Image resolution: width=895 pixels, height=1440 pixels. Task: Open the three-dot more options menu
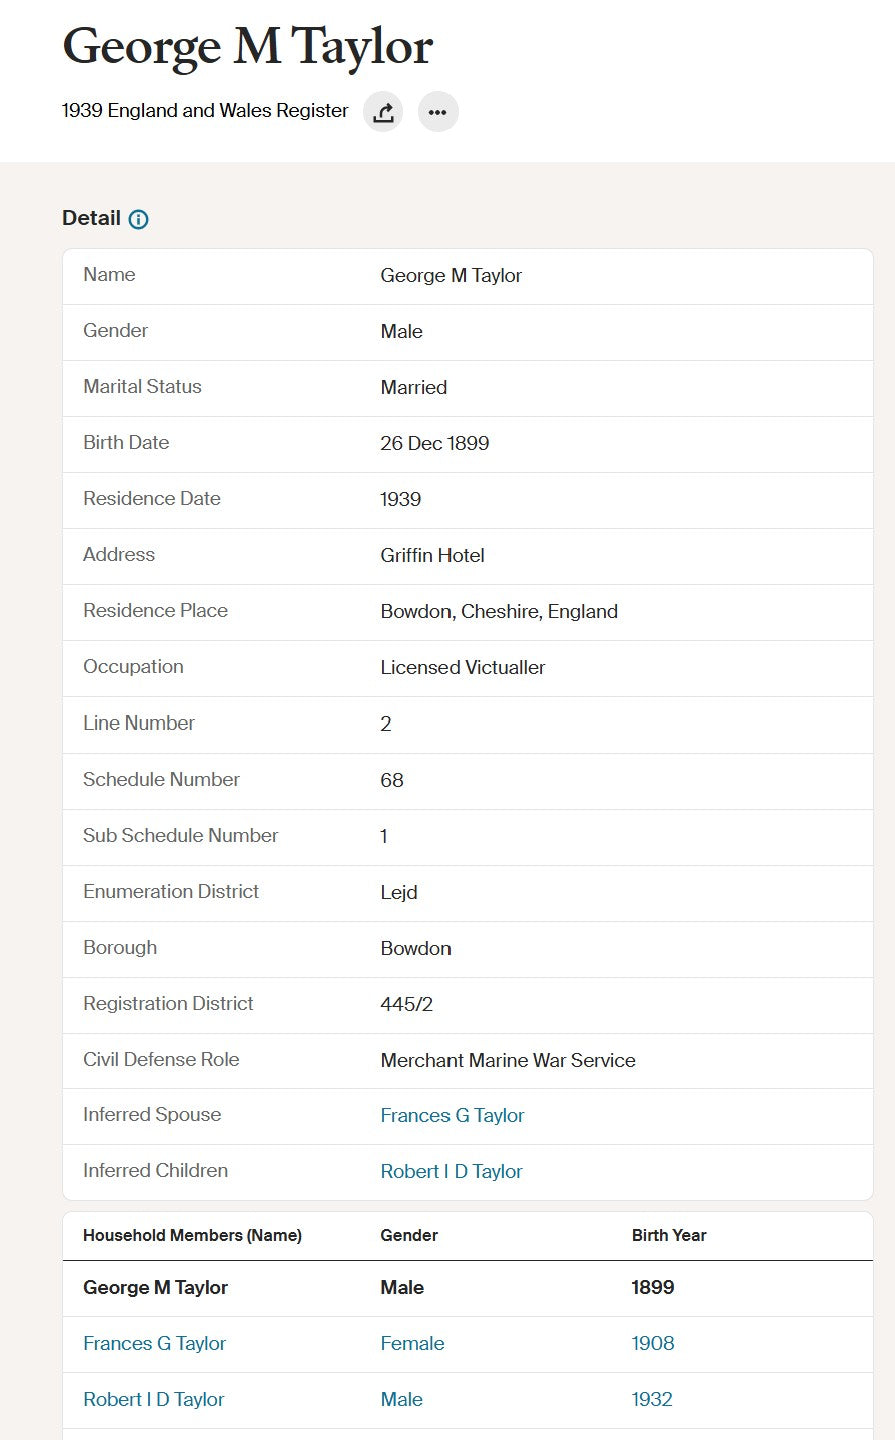(x=438, y=112)
